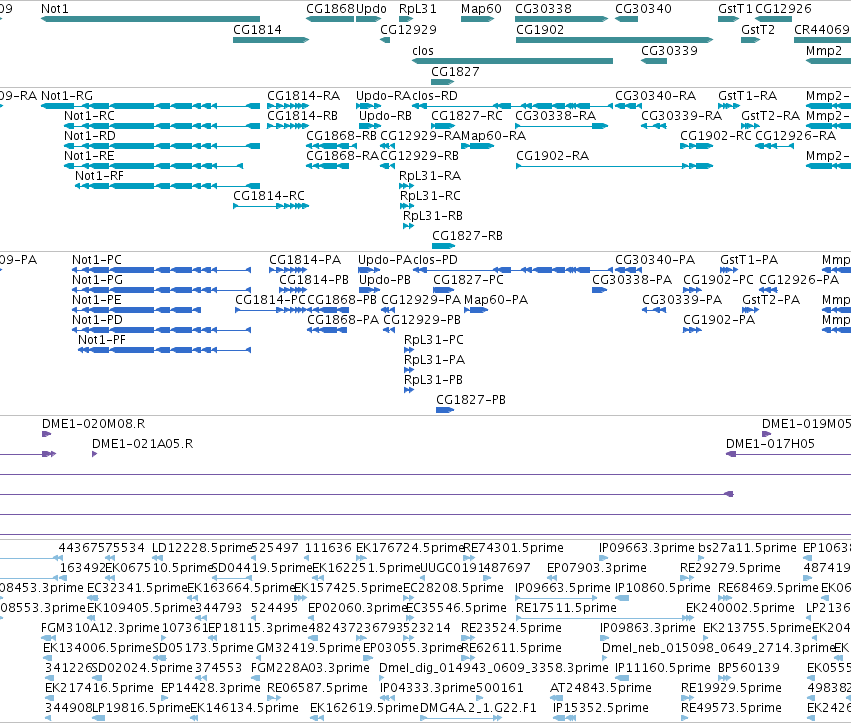Select protein Not1-PE
851x723 pixels.
[97, 300]
